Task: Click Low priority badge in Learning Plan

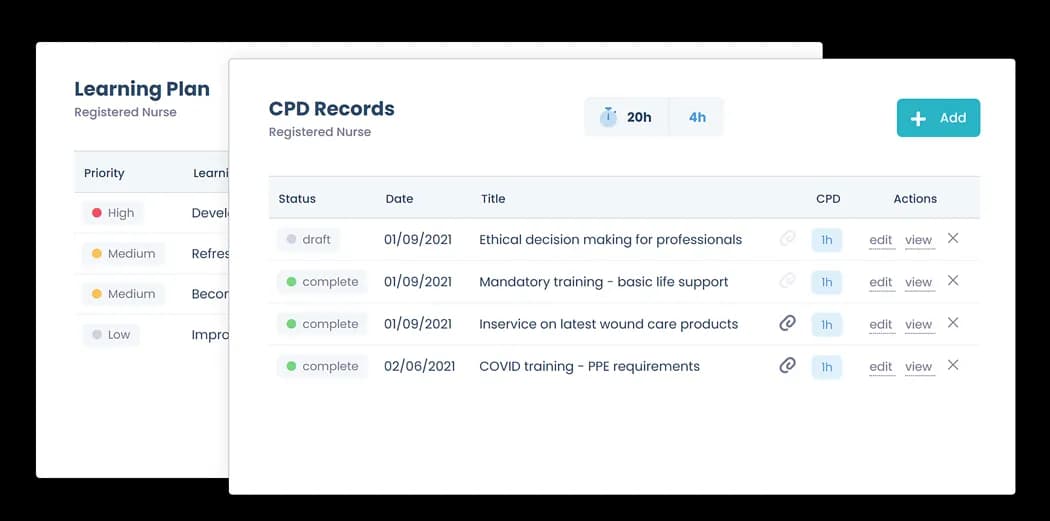Action: tap(110, 335)
